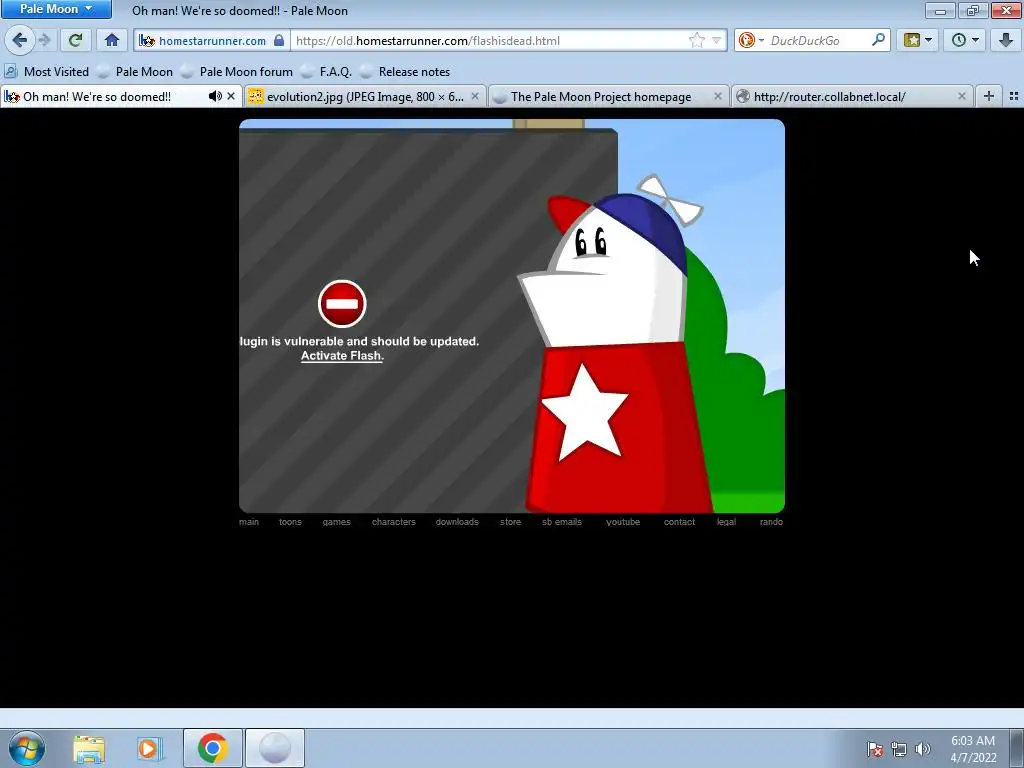Open Windows Explorer from the taskbar
The height and width of the screenshot is (768, 1024).
(x=89, y=748)
